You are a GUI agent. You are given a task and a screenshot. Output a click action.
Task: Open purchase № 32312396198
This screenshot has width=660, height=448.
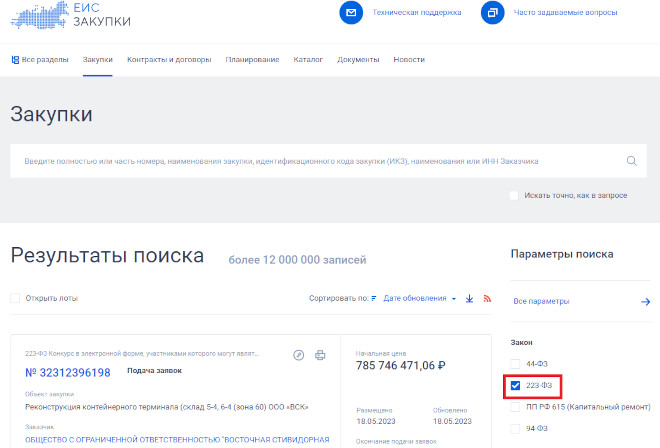coord(68,373)
